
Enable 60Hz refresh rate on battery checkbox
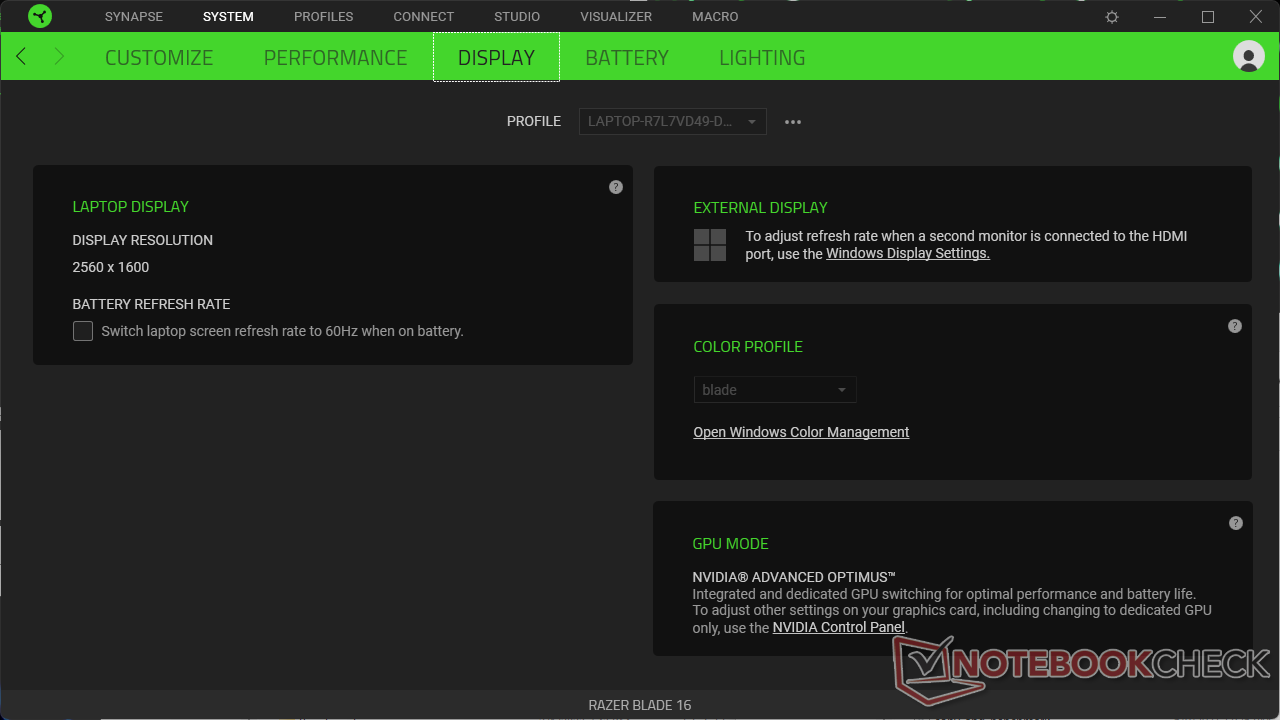point(83,331)
